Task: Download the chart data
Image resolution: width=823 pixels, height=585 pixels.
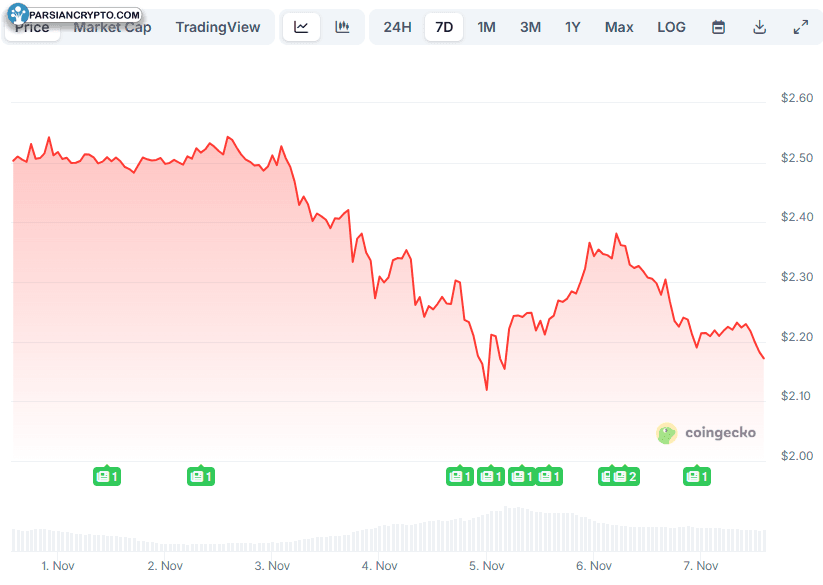Action: [759, 27]
